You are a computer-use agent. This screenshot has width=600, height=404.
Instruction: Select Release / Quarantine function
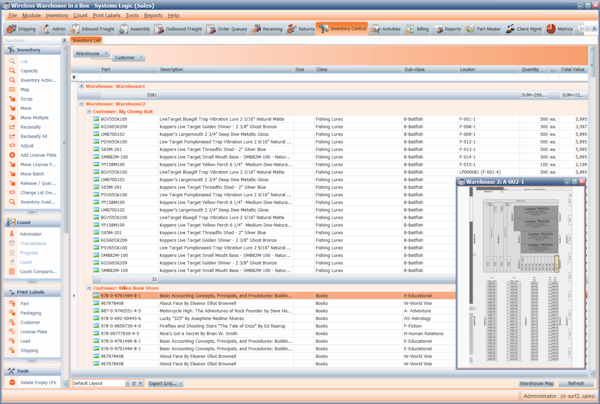(x=38, y=183)
